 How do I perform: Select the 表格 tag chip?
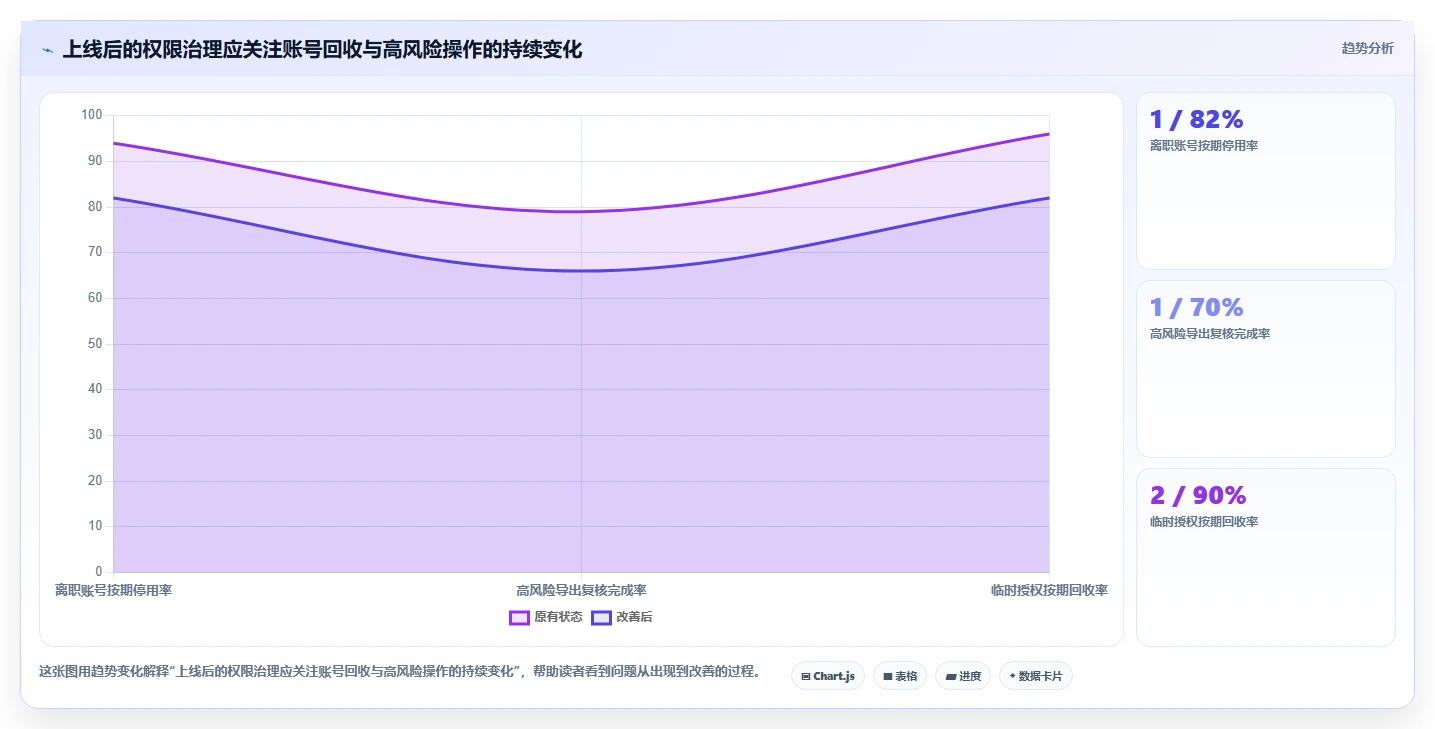900,676
